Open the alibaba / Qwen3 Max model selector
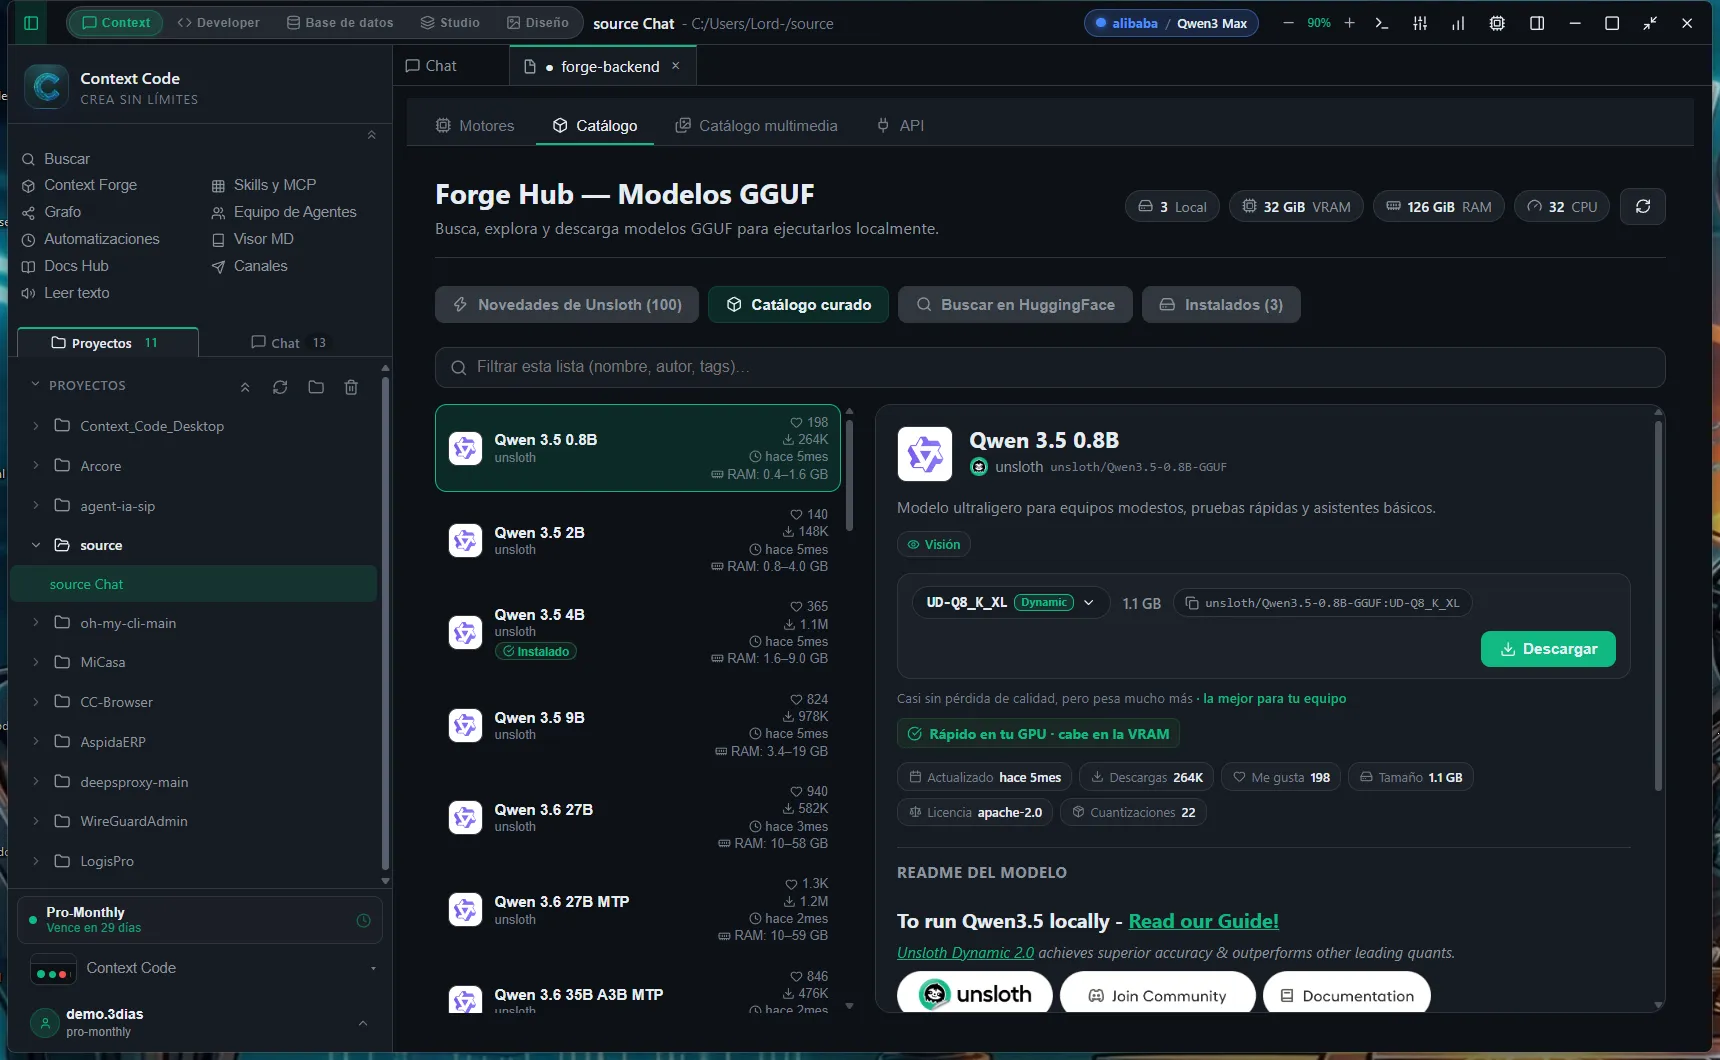This screenshot has width=1720, height=1060. (x=1171, y=23)
